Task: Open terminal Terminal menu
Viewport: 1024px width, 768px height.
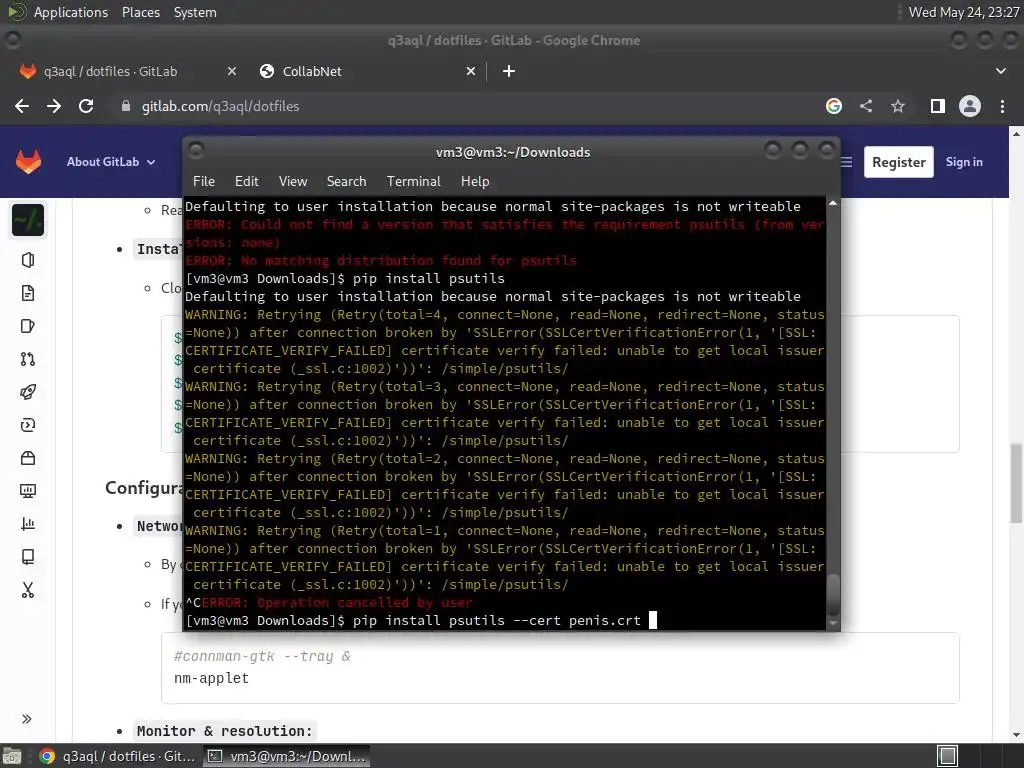Action: click(x=413, y=182)
